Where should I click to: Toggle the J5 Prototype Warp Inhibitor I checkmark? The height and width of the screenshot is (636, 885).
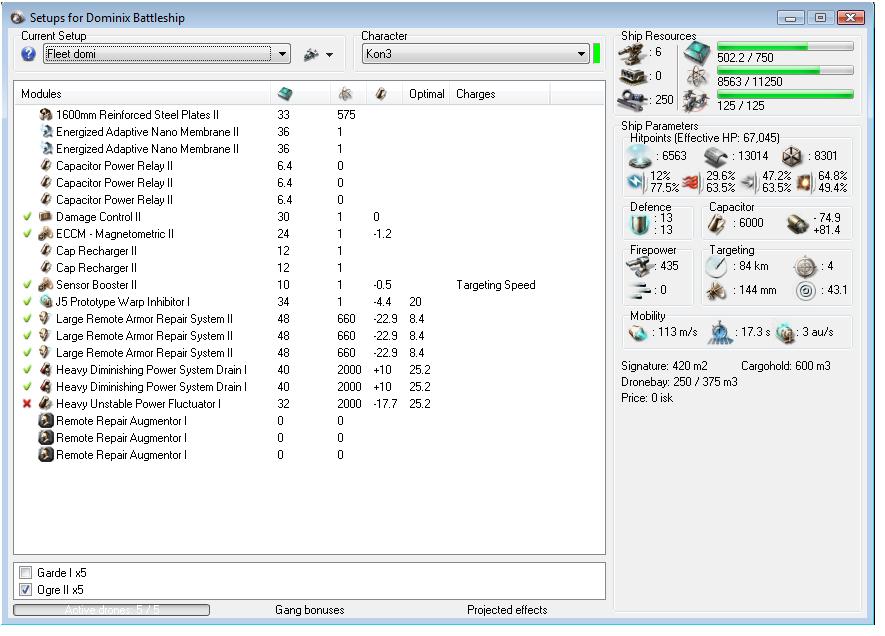click(27, 301)
